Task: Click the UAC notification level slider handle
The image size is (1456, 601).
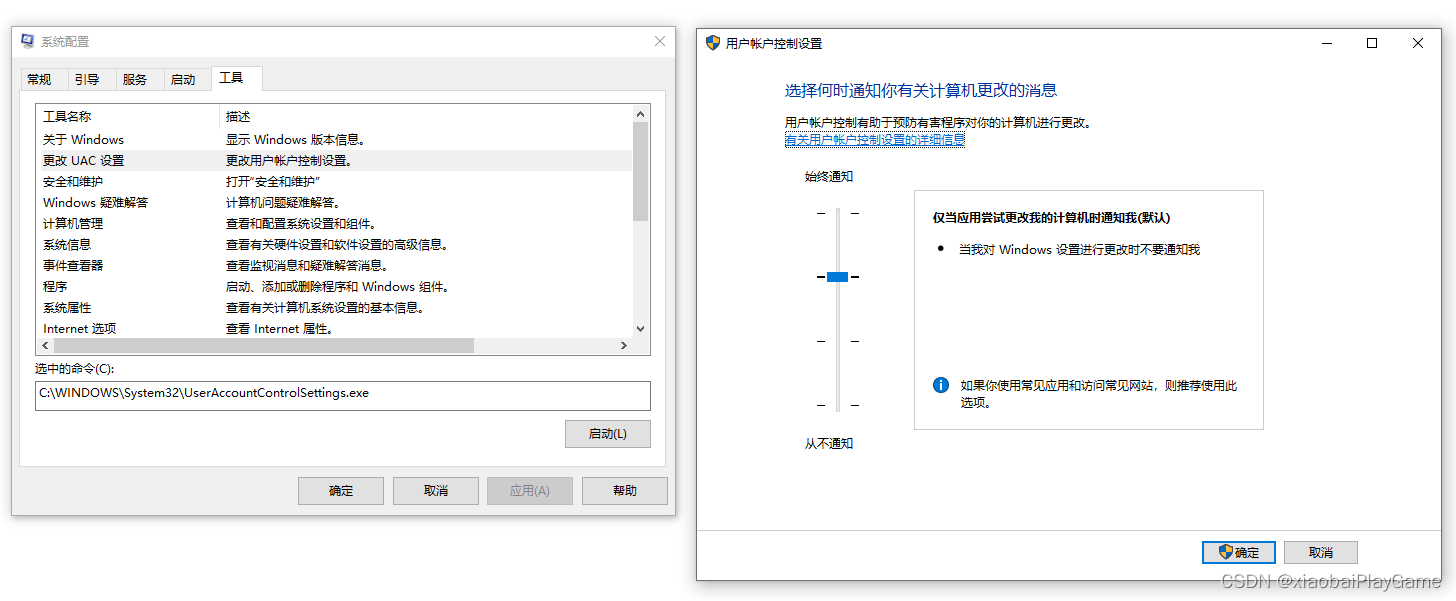Action: [x=837, y=276]
